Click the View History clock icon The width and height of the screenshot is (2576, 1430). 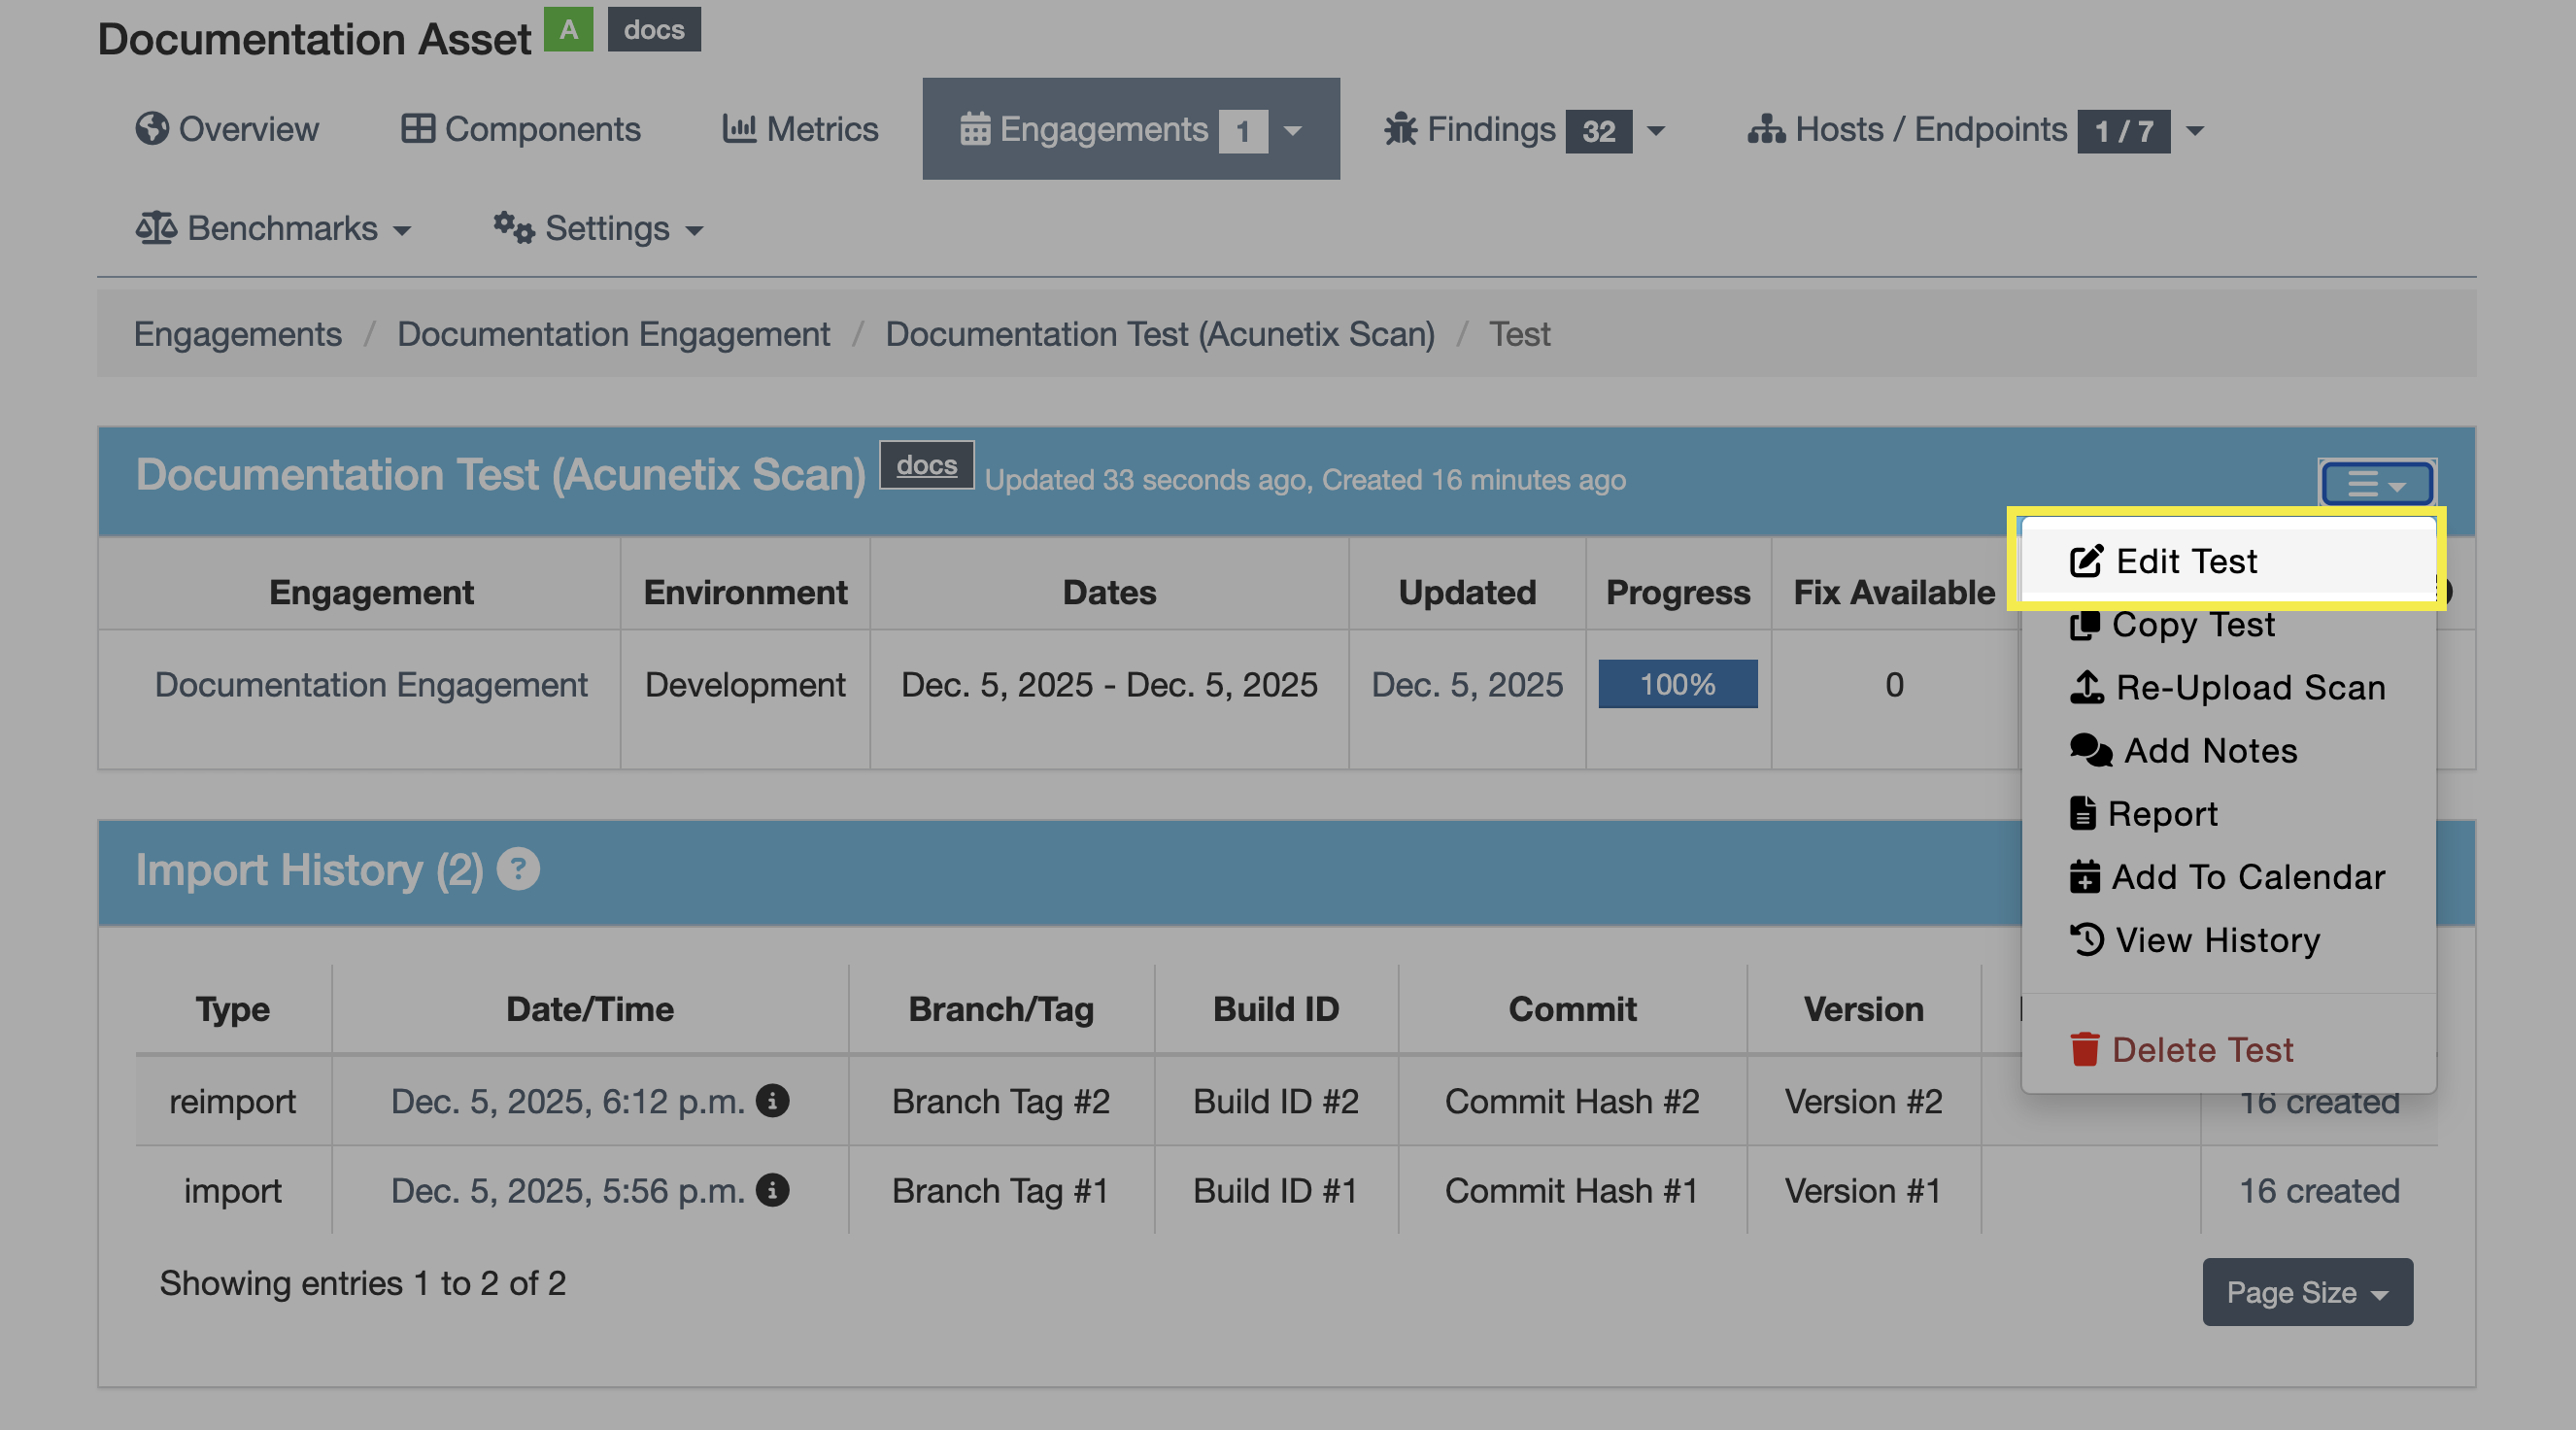(x=2087, y=939)
